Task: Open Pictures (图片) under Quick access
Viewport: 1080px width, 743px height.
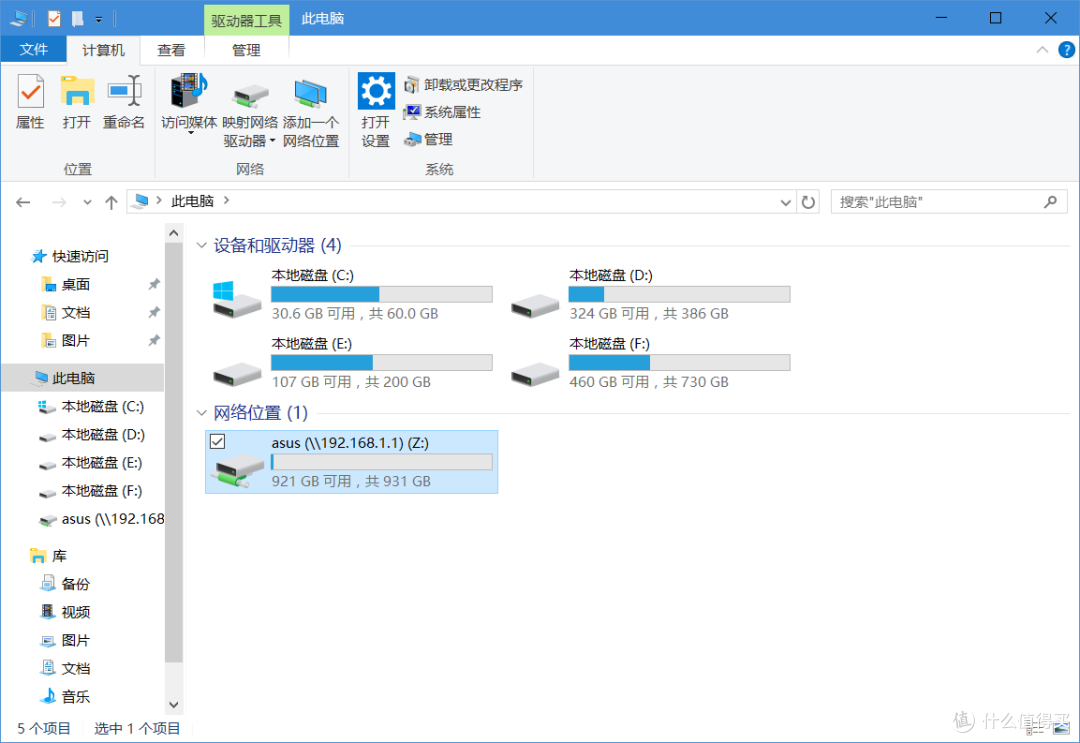Action: (x=65, y=341)
